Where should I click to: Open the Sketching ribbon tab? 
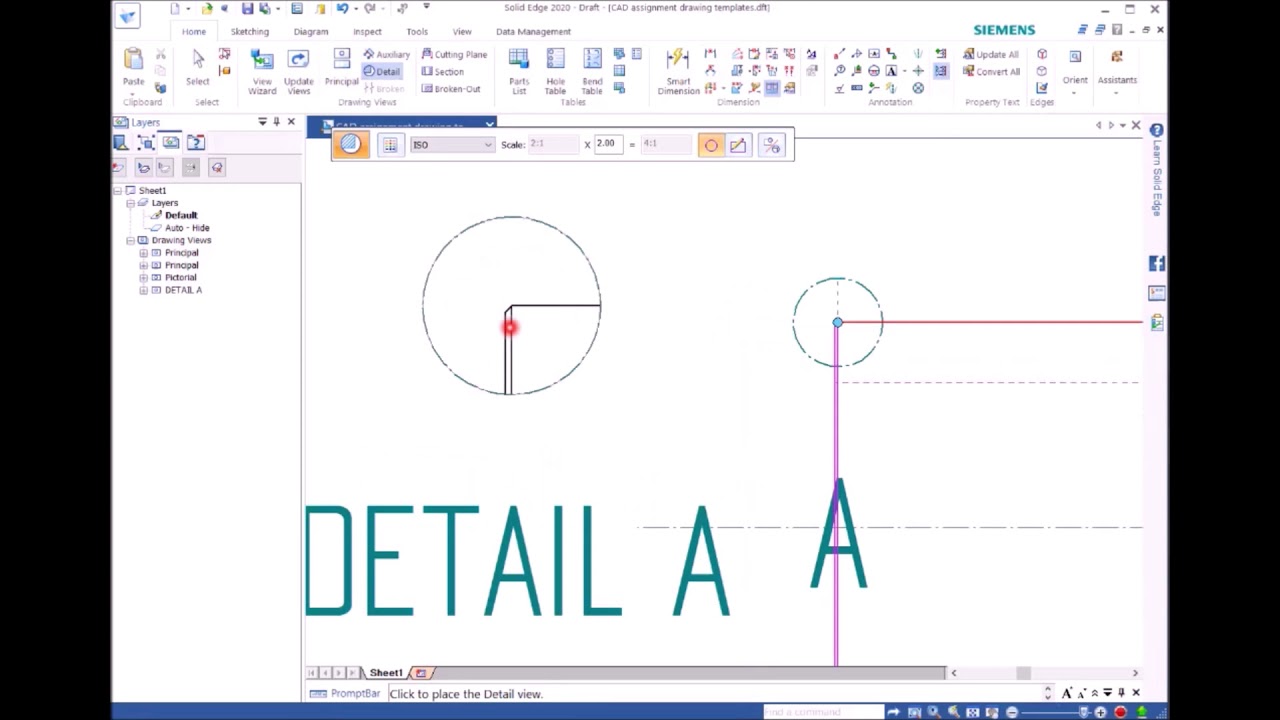click(x=250, y=31)
